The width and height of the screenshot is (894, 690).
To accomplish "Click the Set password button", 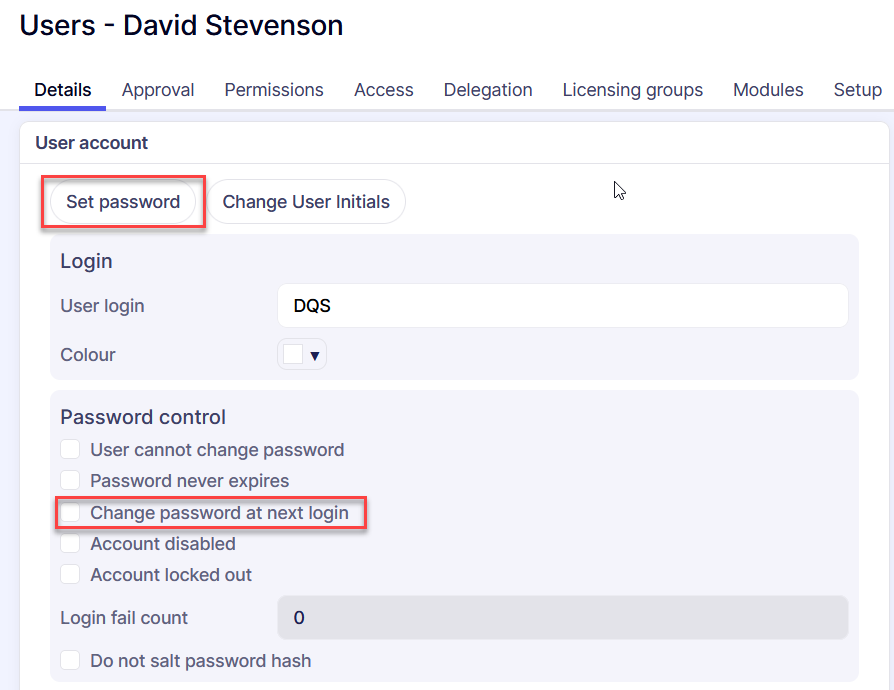I will point(123,202).
